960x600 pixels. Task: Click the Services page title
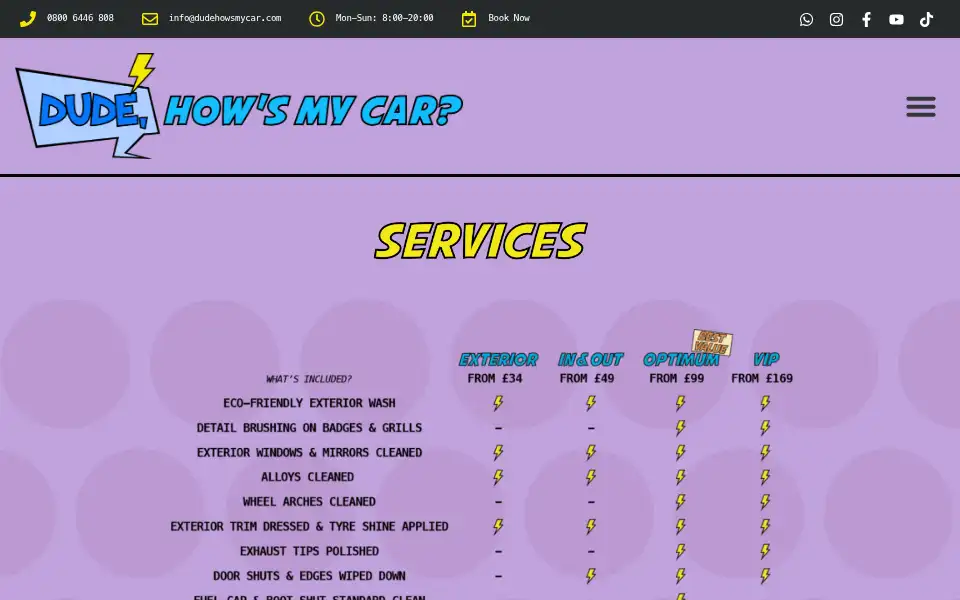[480, 241]
